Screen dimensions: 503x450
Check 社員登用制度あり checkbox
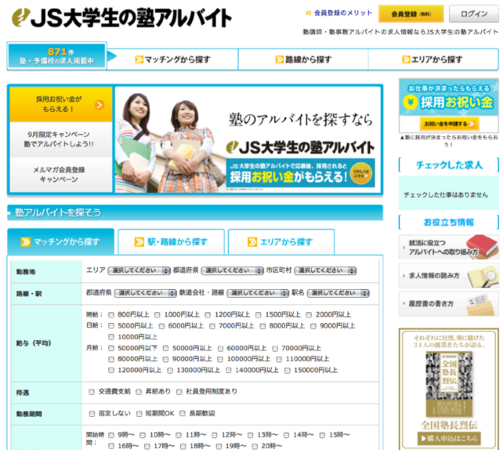[x=179, y=392]
